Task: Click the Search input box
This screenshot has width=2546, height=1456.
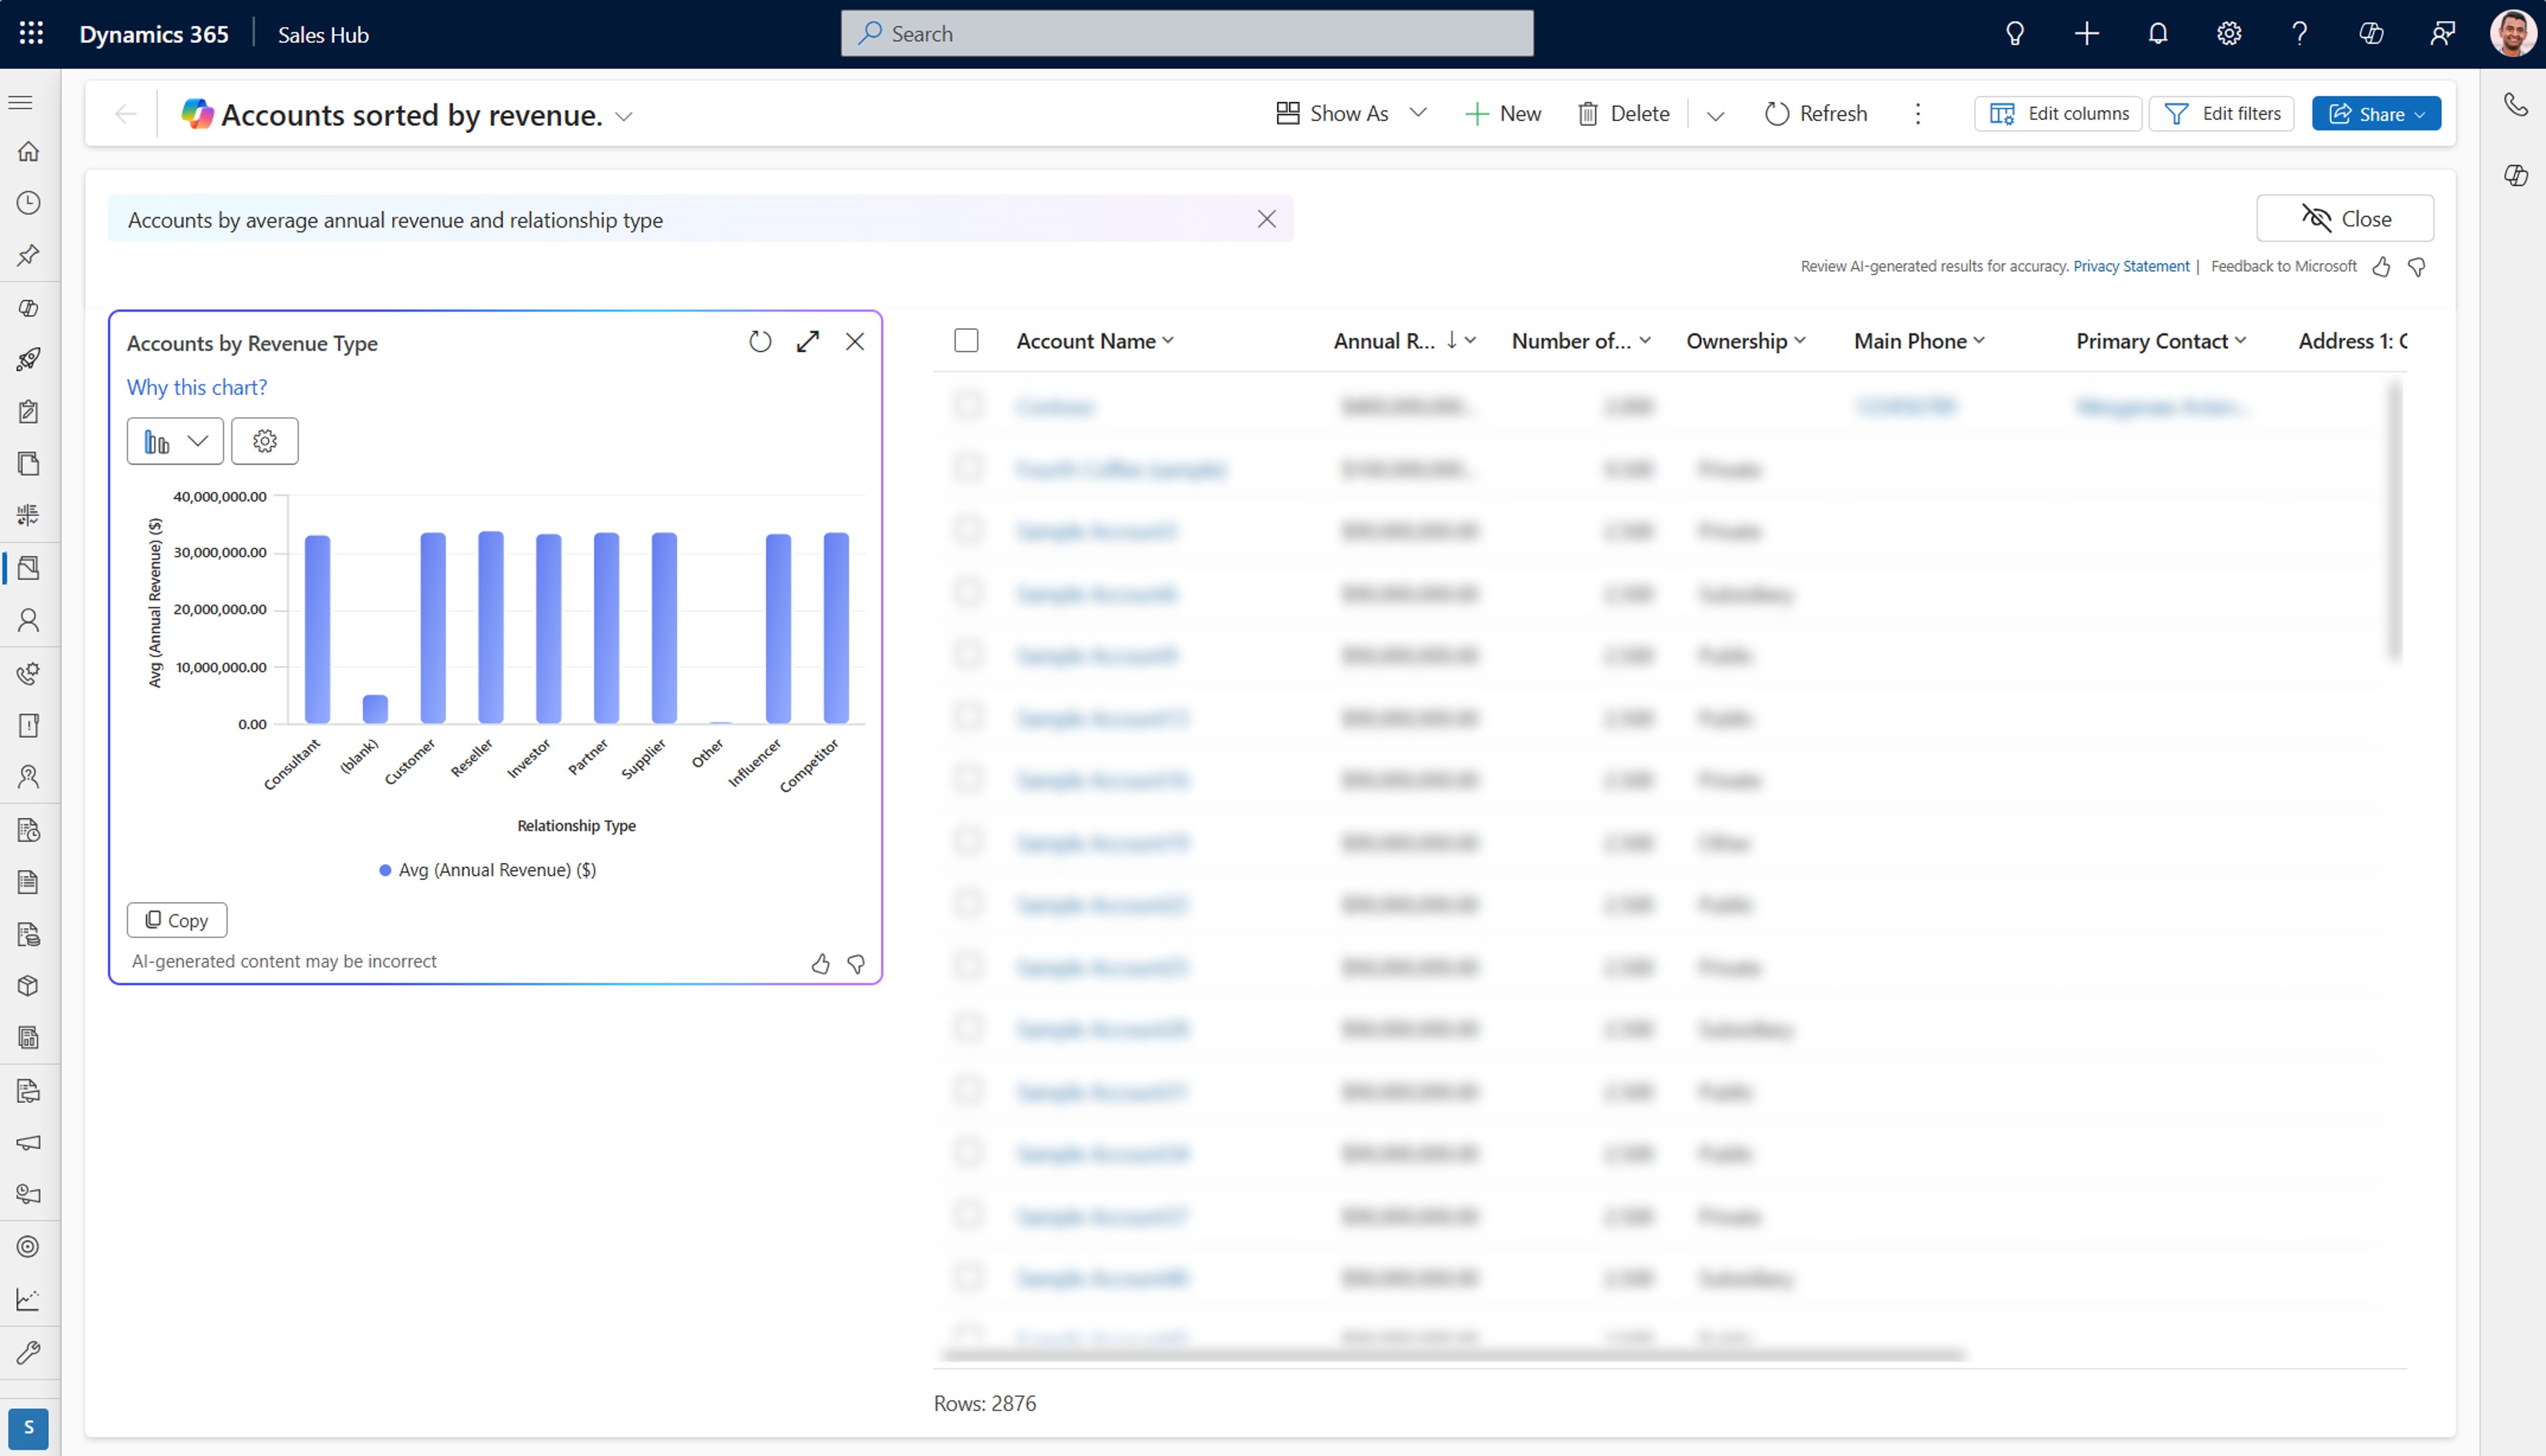Action: click(x=1186, y=34)
